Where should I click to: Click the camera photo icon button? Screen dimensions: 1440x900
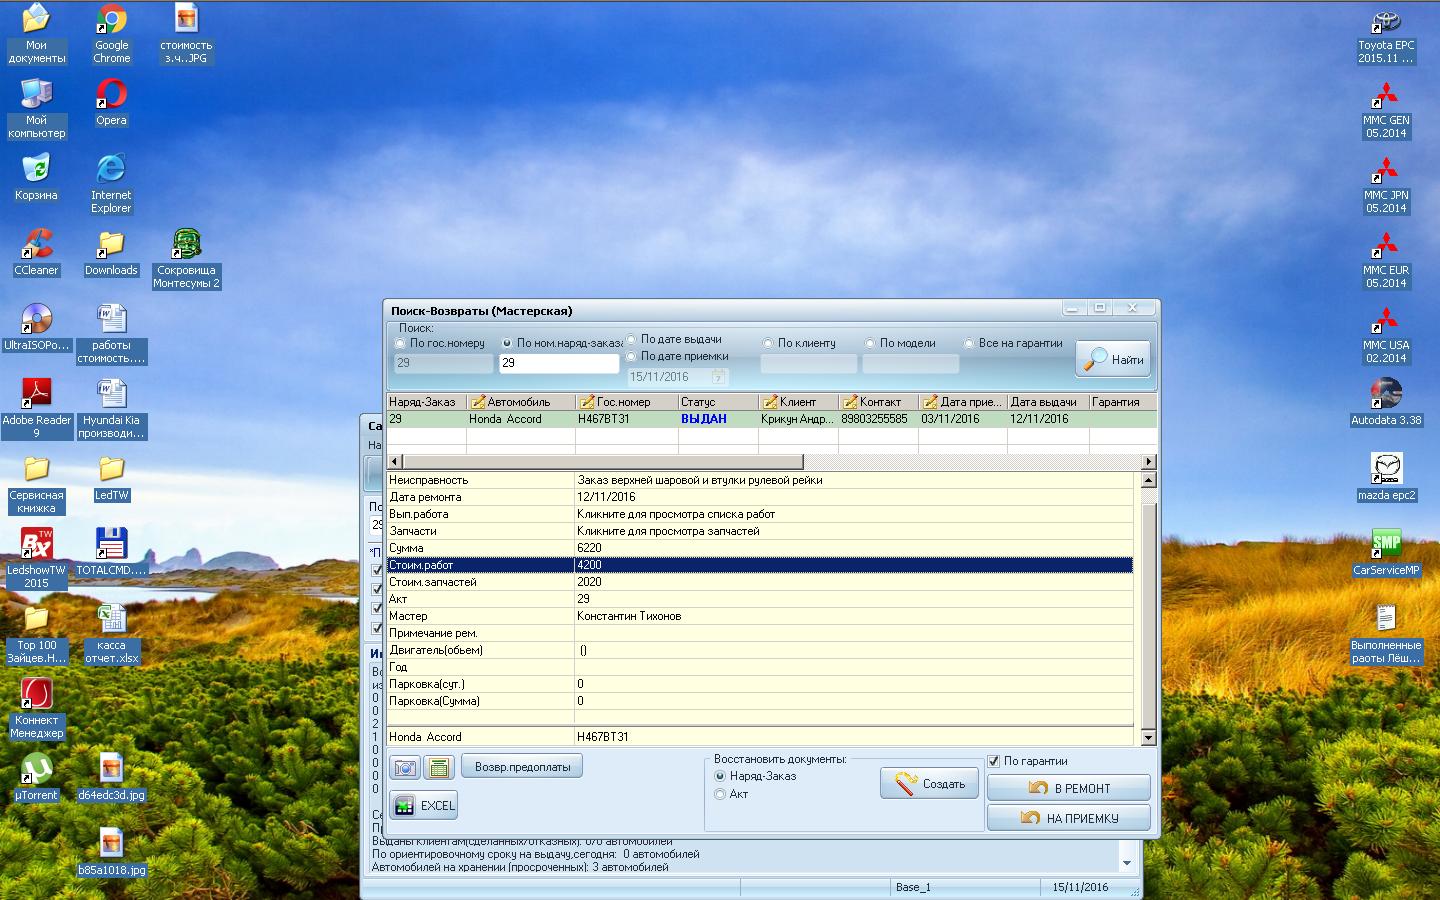pos(405,767)
